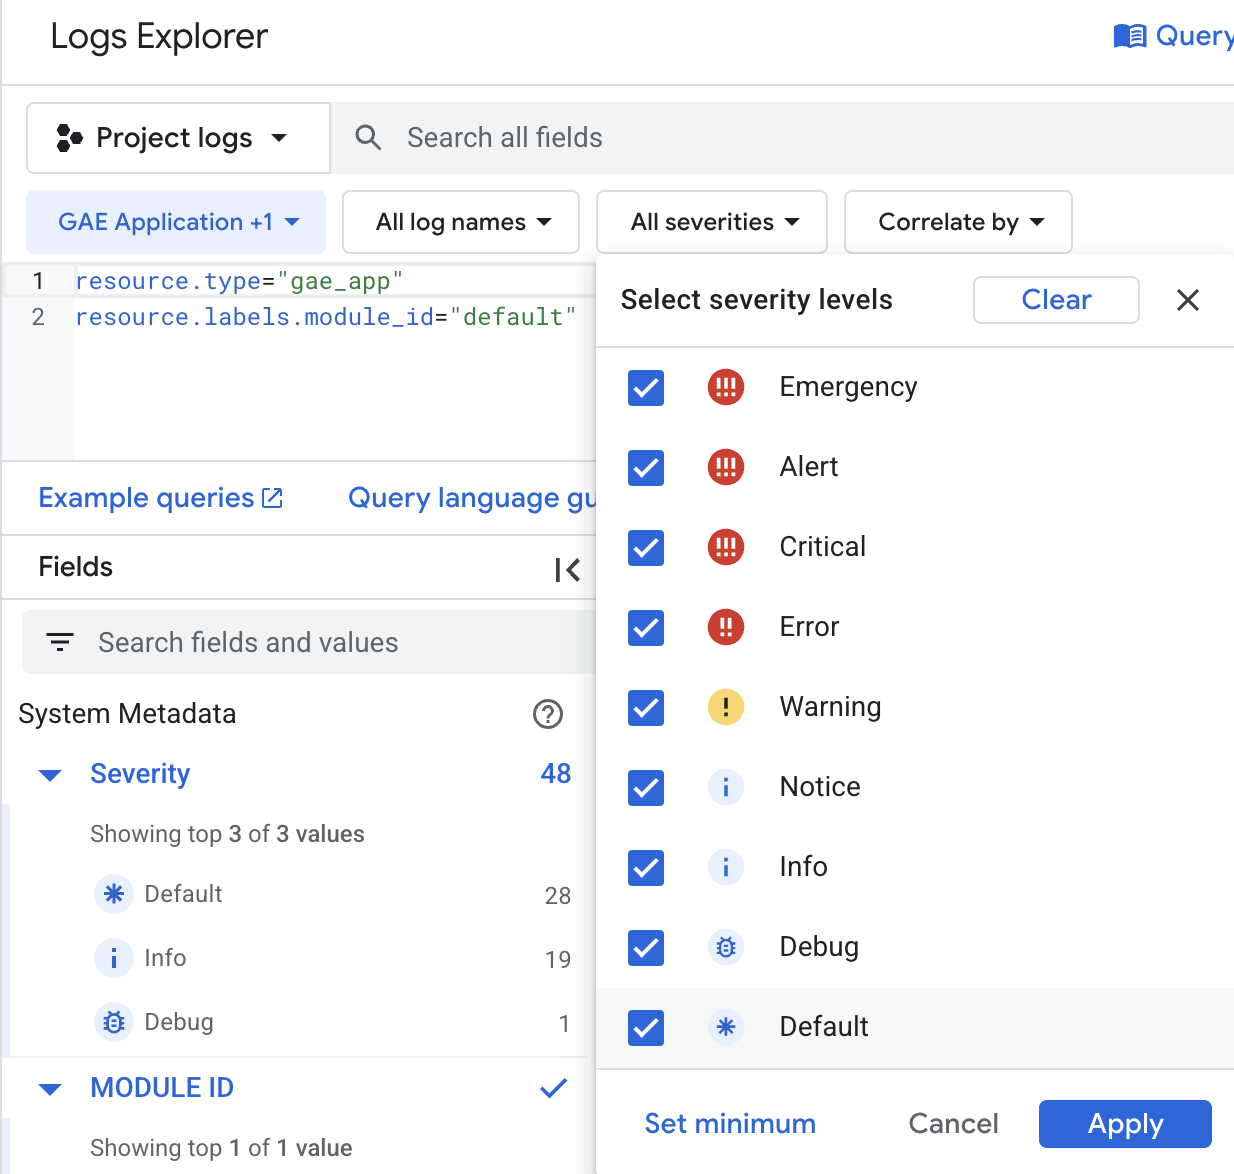Click Default asterisk icon in Fields list
Image resolution: width=1234 pixels, height=1174 pixels.
[114, 894]
